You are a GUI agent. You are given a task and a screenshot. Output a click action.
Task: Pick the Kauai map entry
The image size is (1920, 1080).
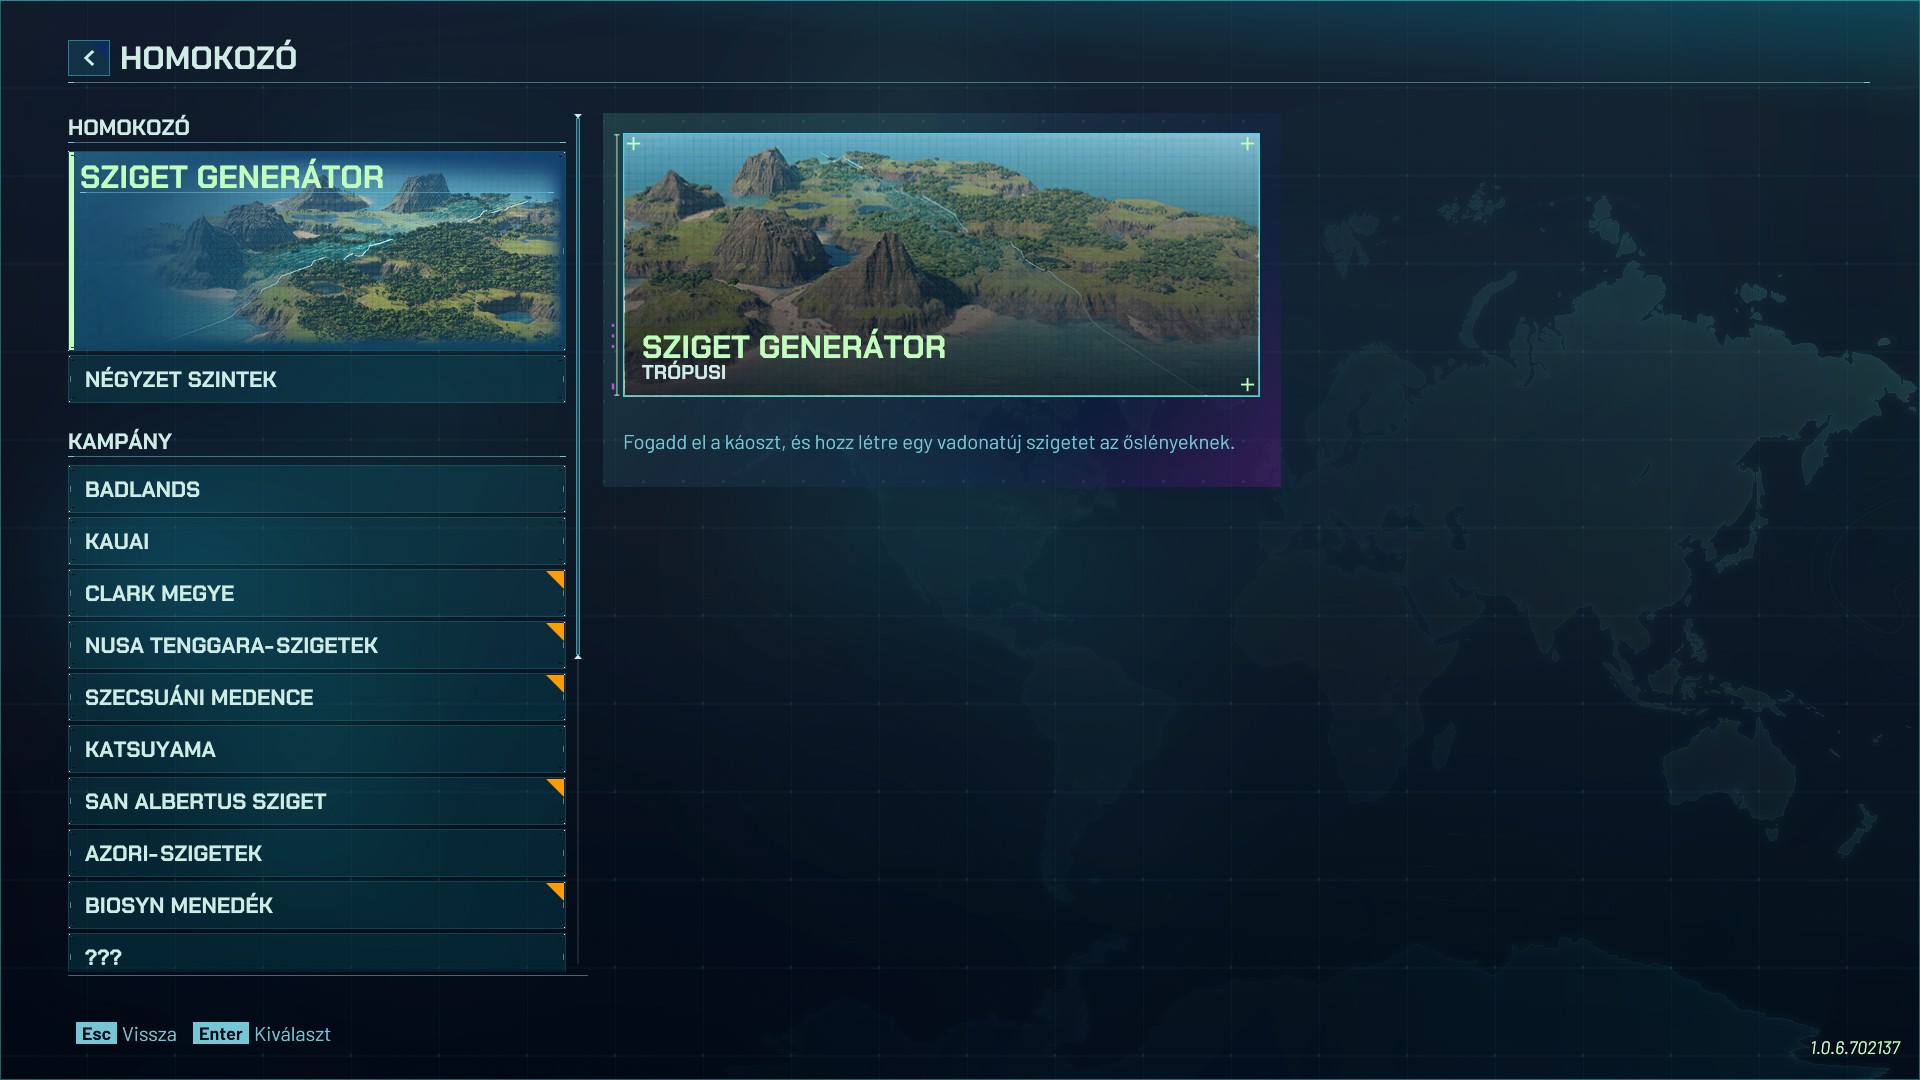click(x=317, y=542)
